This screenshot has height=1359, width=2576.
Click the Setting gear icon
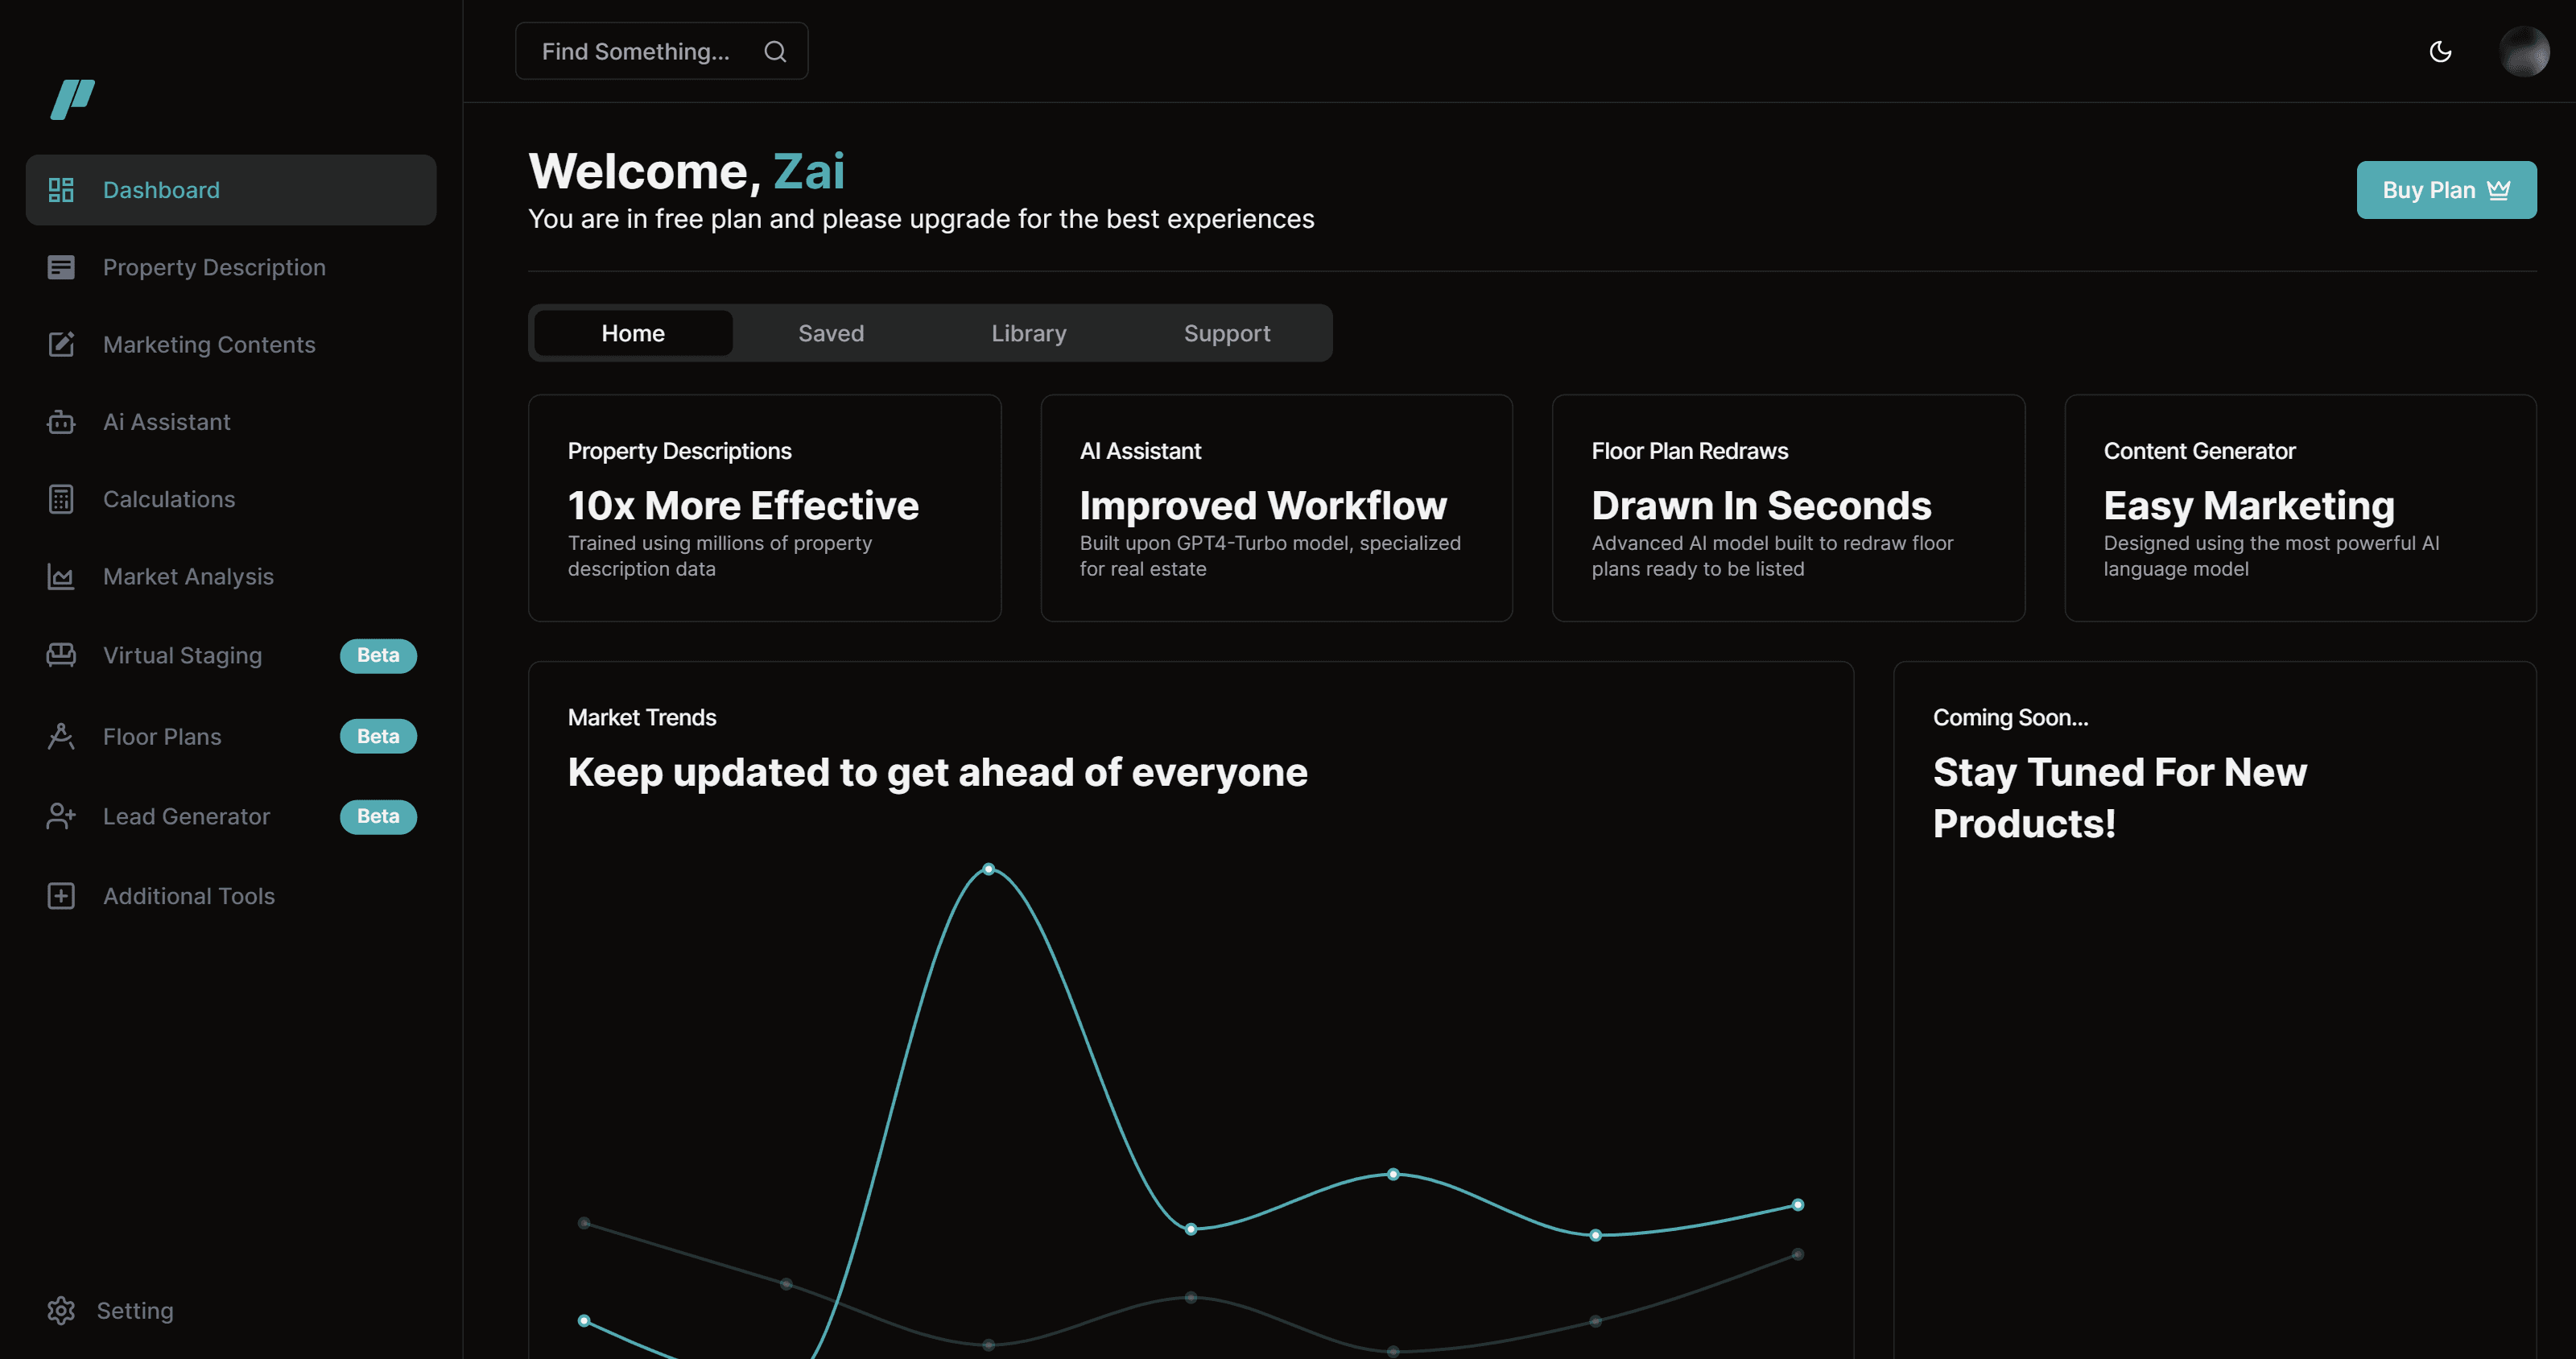pos(61,1310)
